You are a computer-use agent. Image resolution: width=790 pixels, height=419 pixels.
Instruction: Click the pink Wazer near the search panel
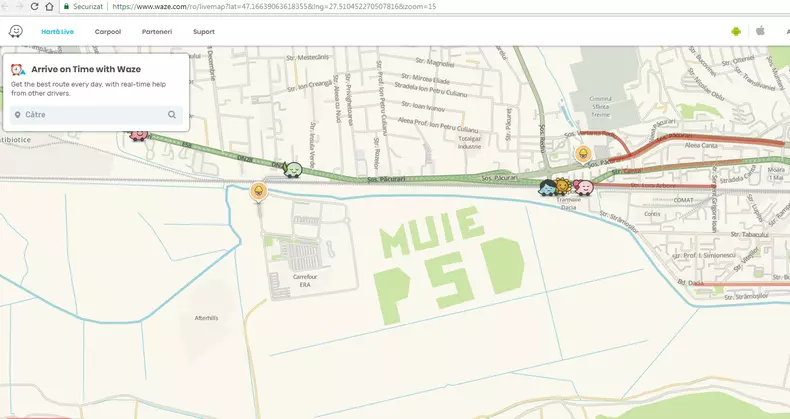pos(138,134)
